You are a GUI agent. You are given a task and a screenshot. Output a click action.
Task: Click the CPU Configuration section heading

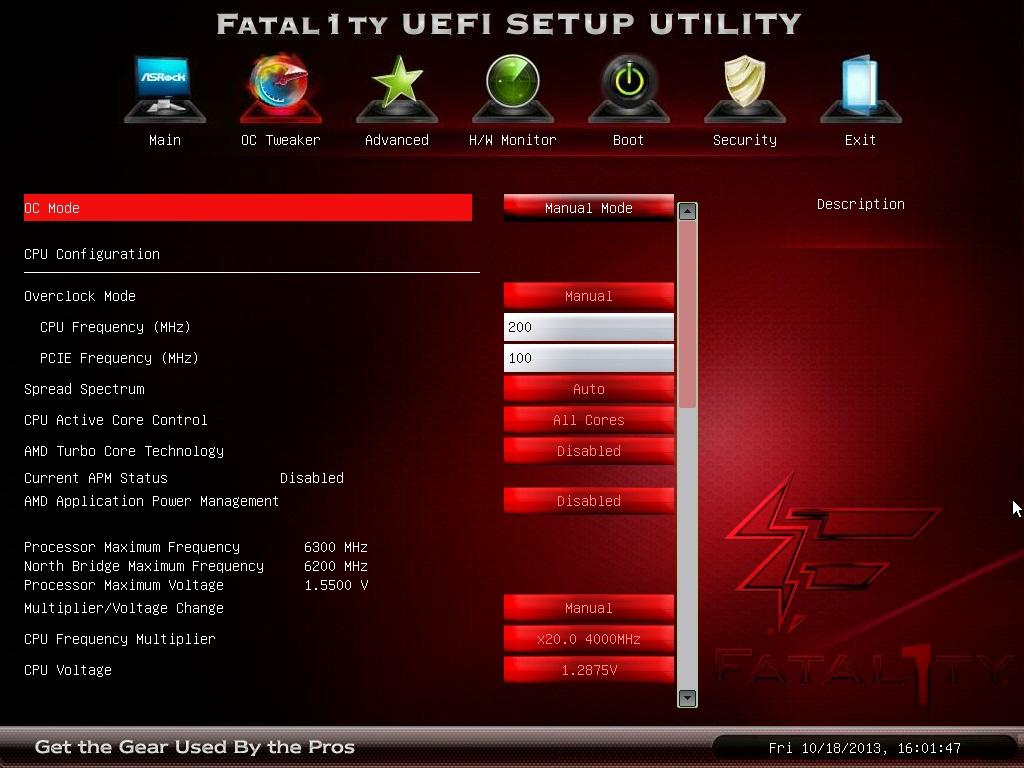(92, 254)
